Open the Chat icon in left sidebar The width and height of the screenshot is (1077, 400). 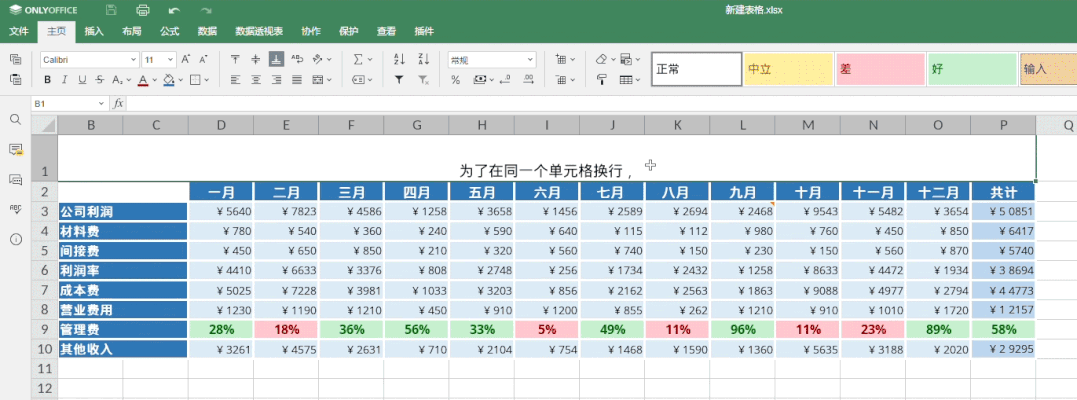click(15, 179)
